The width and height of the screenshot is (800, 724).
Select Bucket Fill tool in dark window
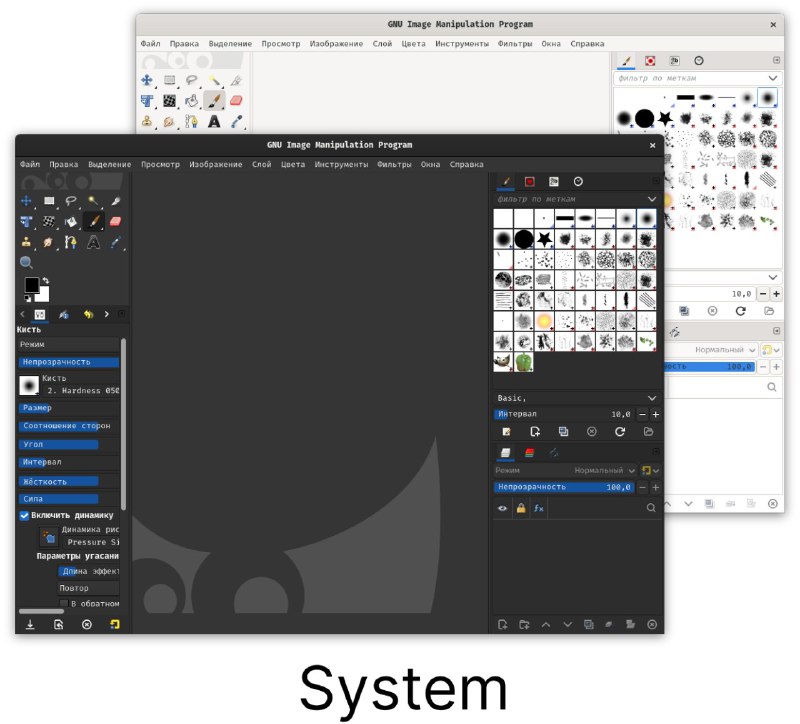pyautogui.click(x=71, y=221)
